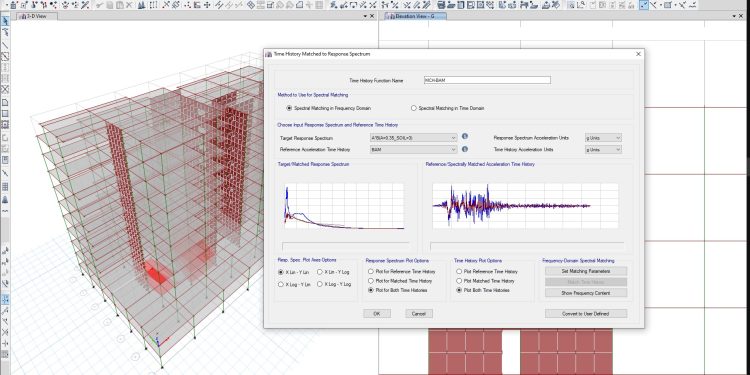Open the Elevation View pane dropdown arrow
750x375 pixels.
[735, 16]
